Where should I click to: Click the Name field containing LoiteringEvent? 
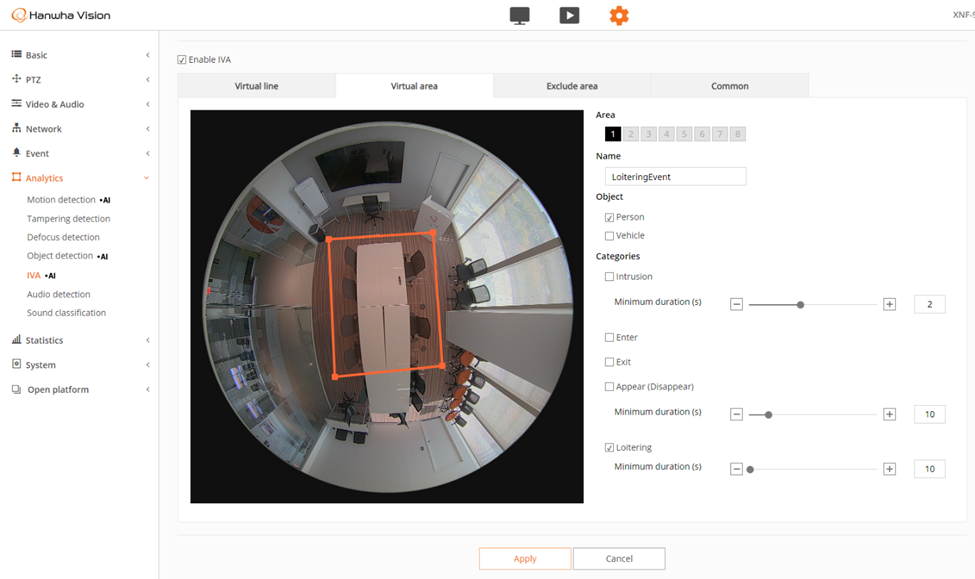click(675, 177)
